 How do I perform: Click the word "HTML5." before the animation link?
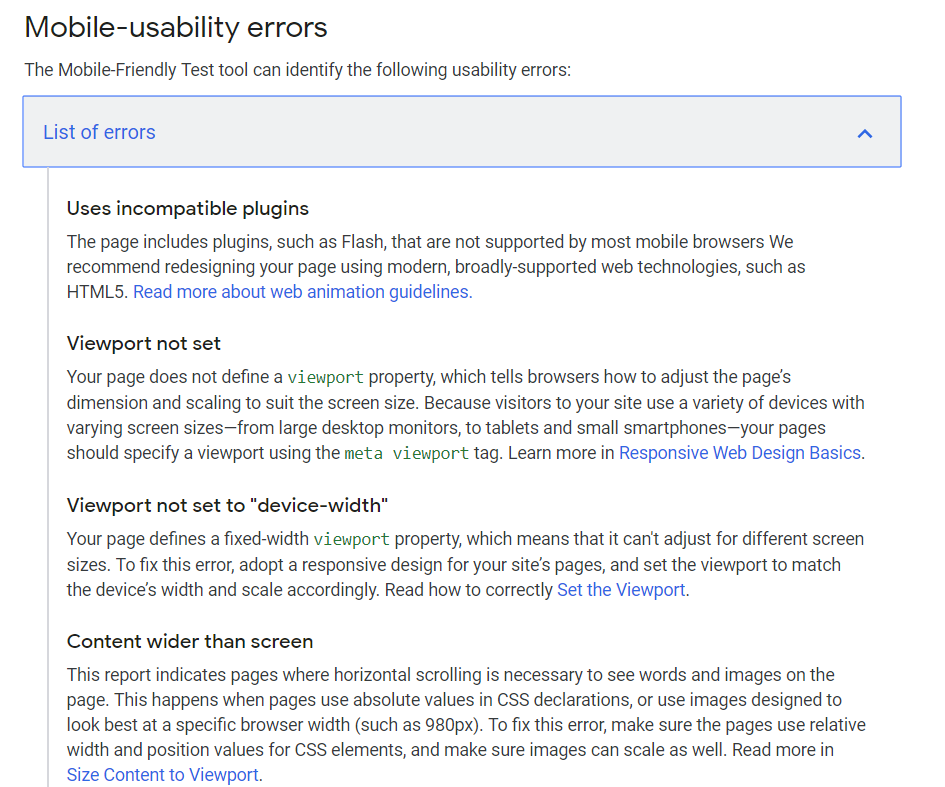pyautogui.click(x=98, y=292)
